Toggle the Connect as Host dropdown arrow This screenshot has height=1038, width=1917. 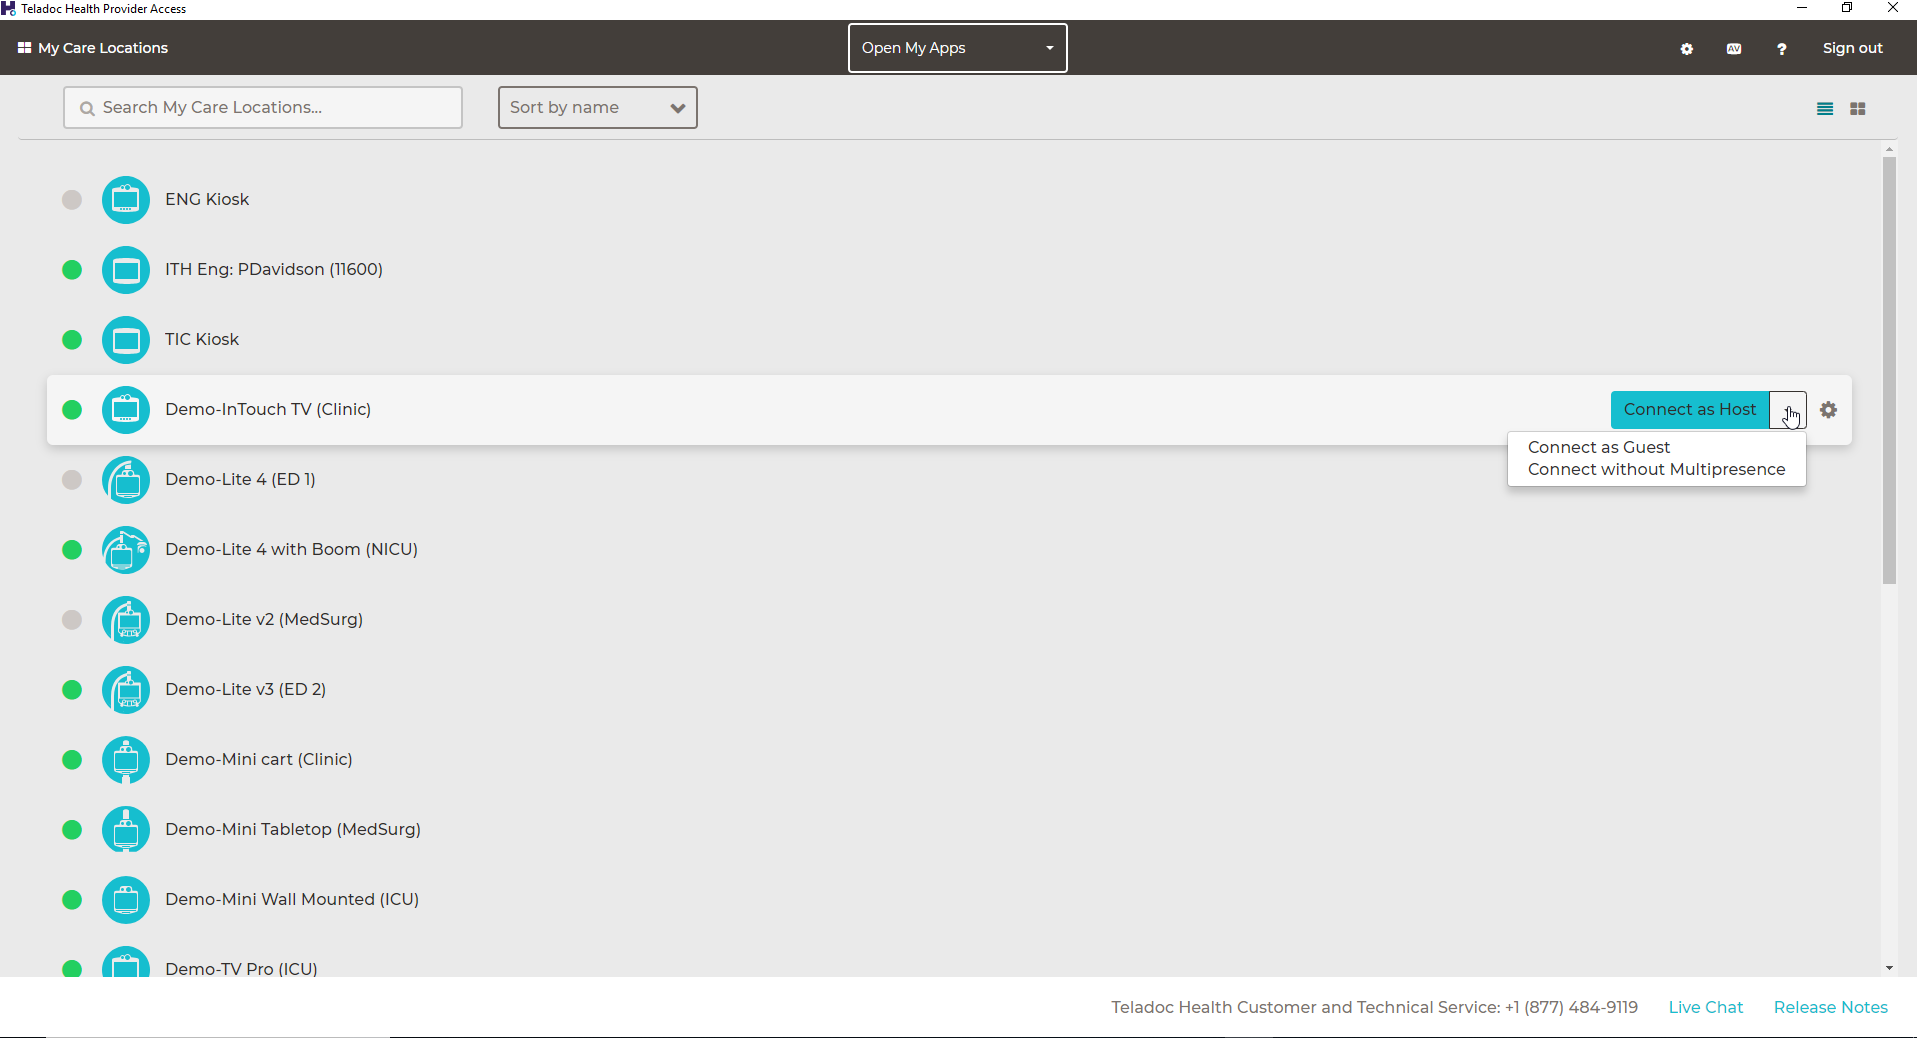point(1787,410)
